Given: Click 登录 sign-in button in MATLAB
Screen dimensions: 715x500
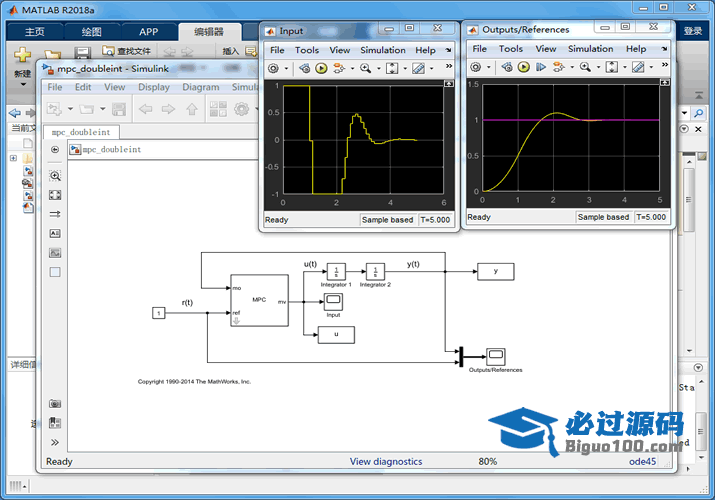Looking at the screenshot, I should 693,31.
